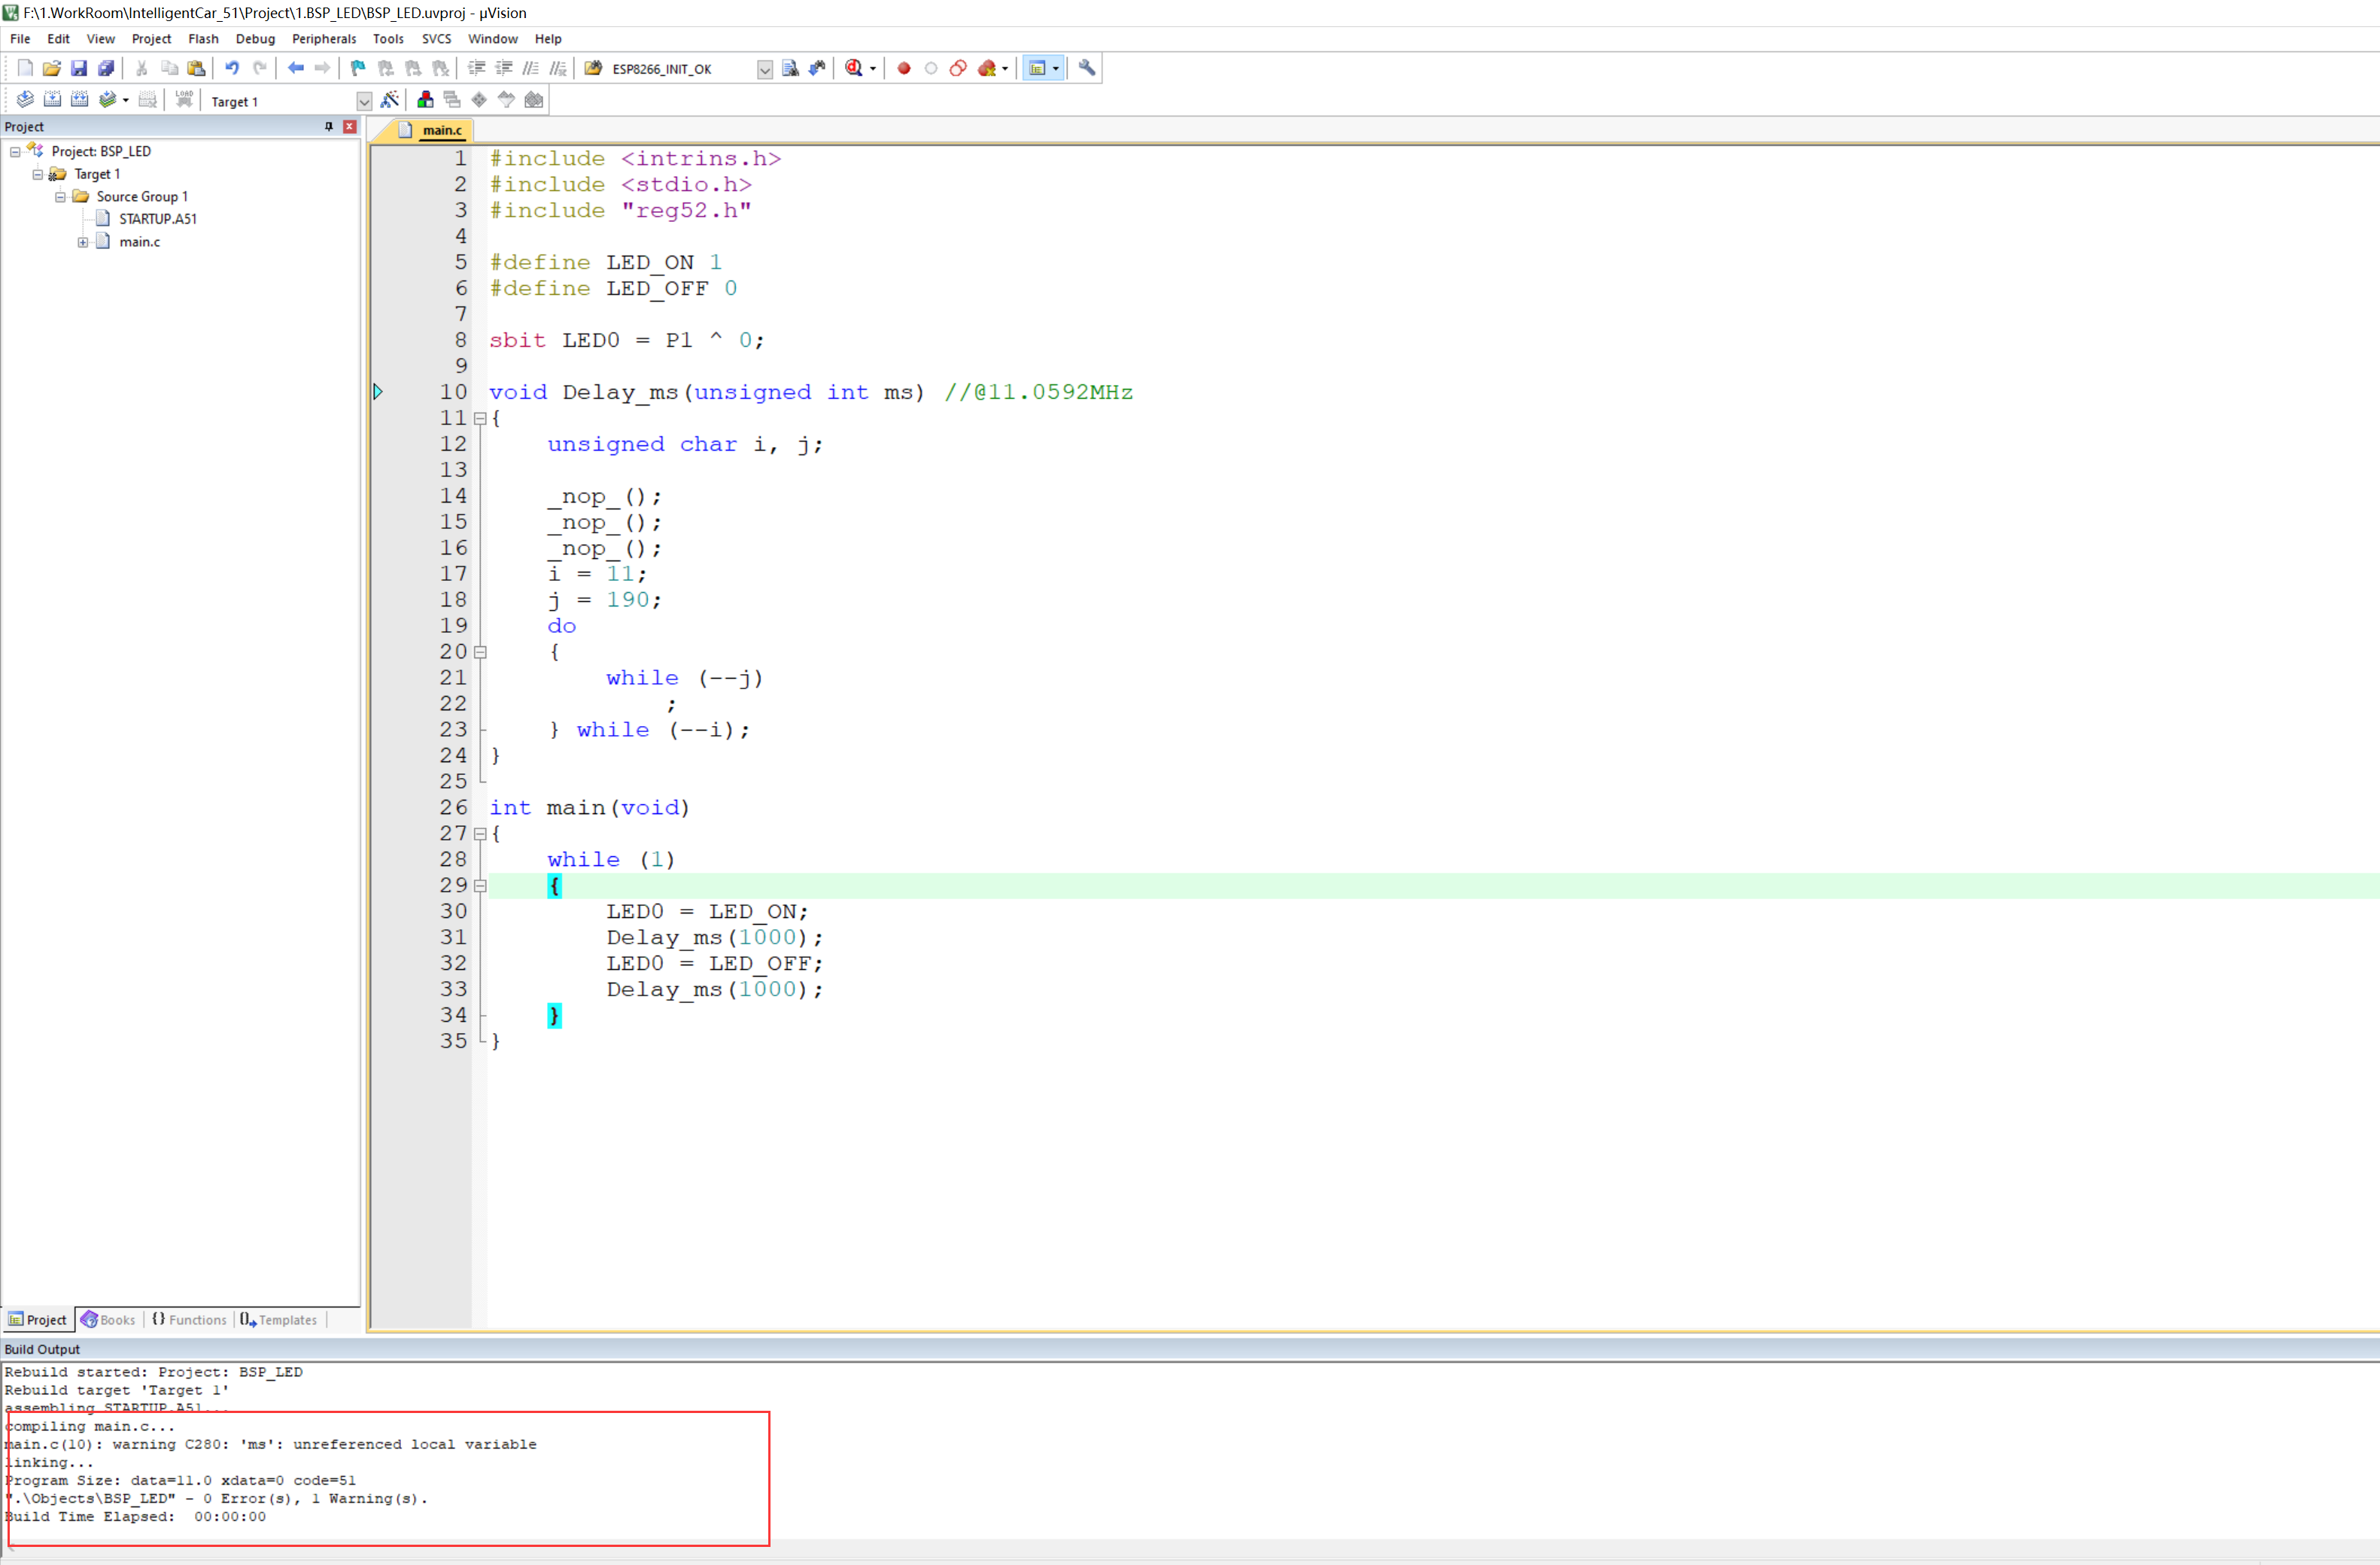Select main.c in the project tree

pyautogui.click(x=139, y=242)
